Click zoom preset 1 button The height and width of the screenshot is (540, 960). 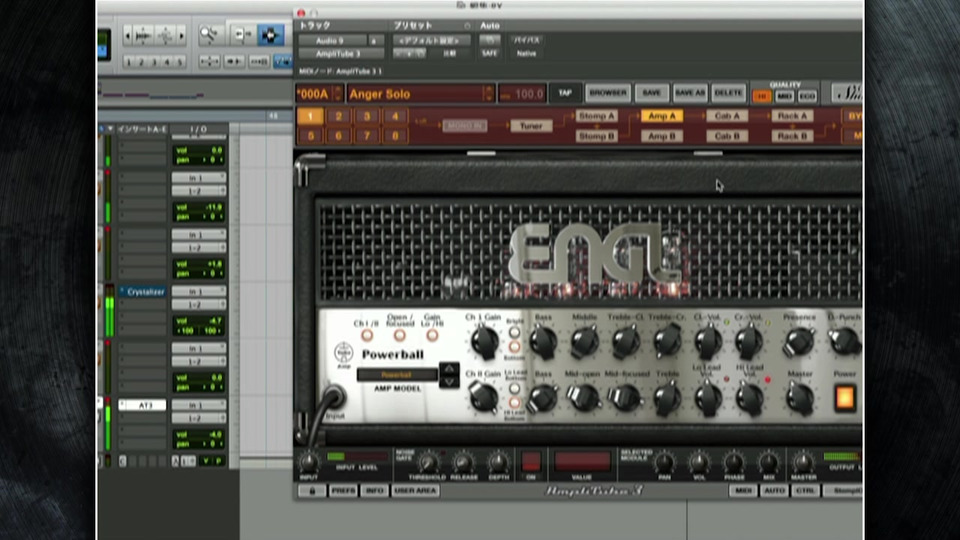[x=129, y=62]
